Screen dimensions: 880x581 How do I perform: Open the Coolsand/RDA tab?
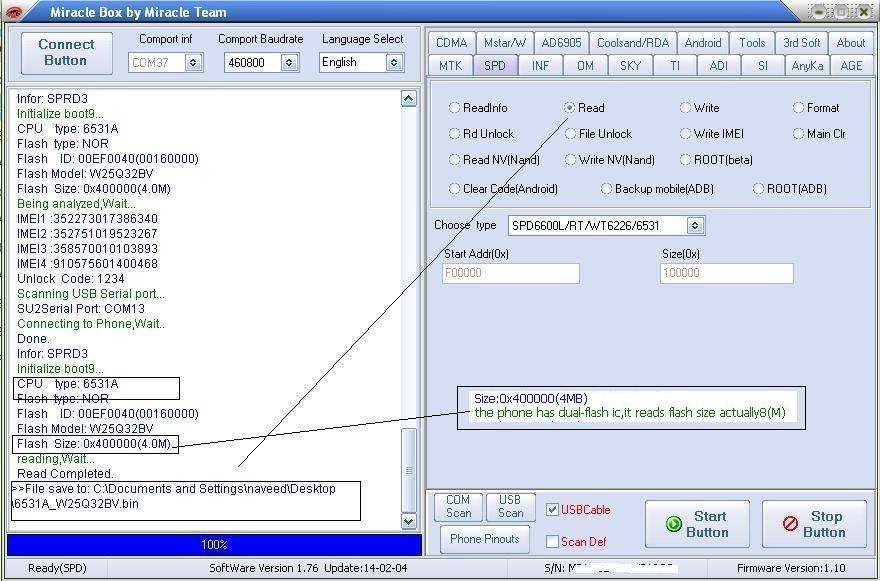click(x=632, y=43)
